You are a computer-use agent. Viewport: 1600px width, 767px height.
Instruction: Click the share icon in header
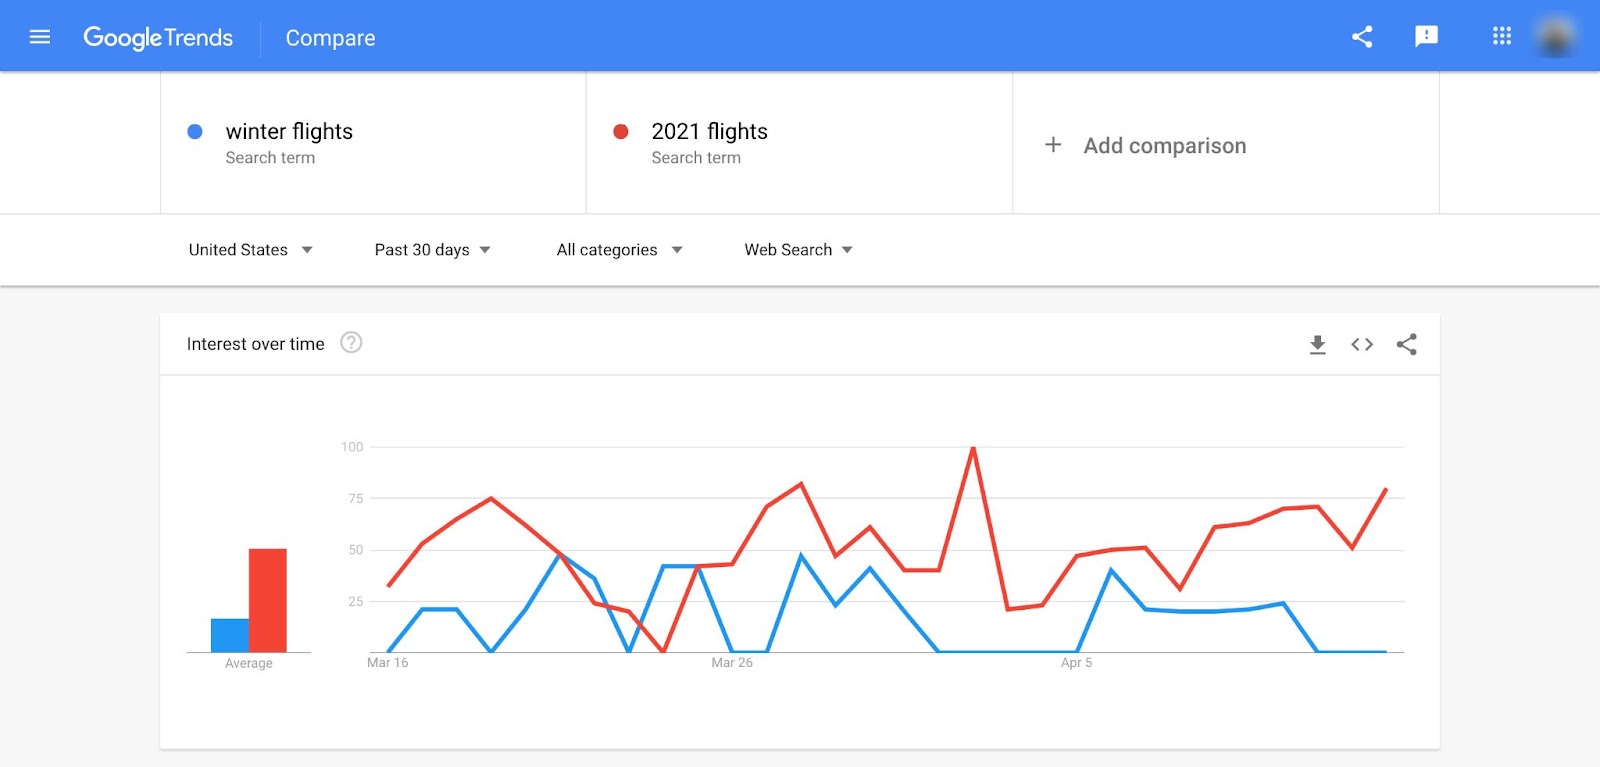click(x=1362, y=37)
